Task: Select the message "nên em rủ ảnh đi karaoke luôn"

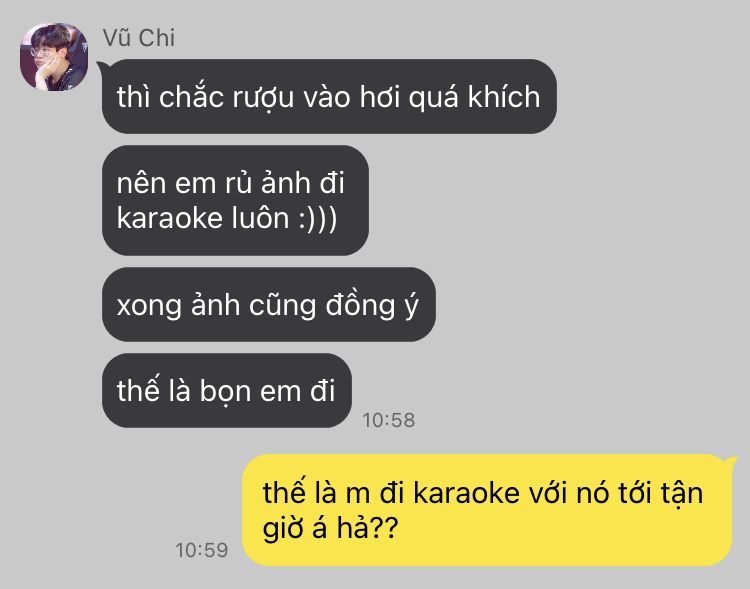Action: click(x=235, y=200)
